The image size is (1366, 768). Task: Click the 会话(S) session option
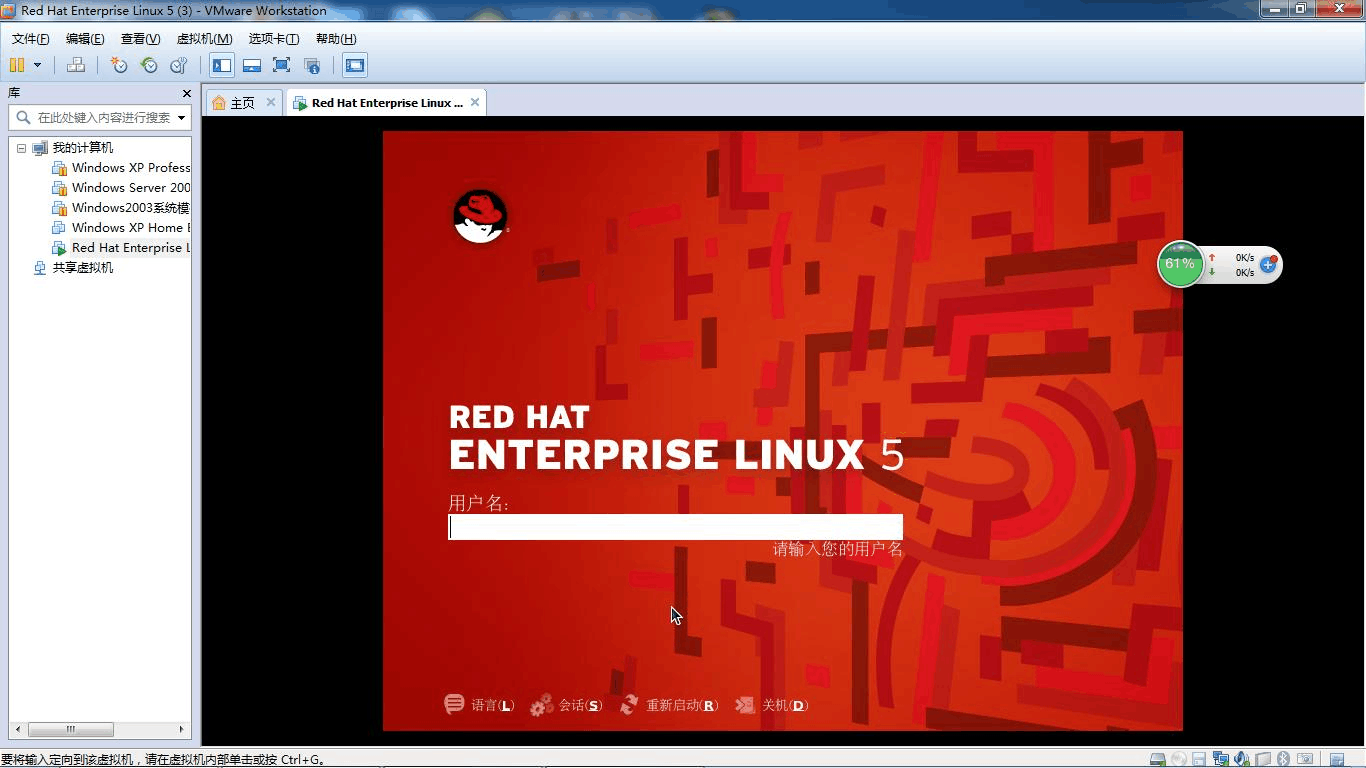click(x=566, y=705)
